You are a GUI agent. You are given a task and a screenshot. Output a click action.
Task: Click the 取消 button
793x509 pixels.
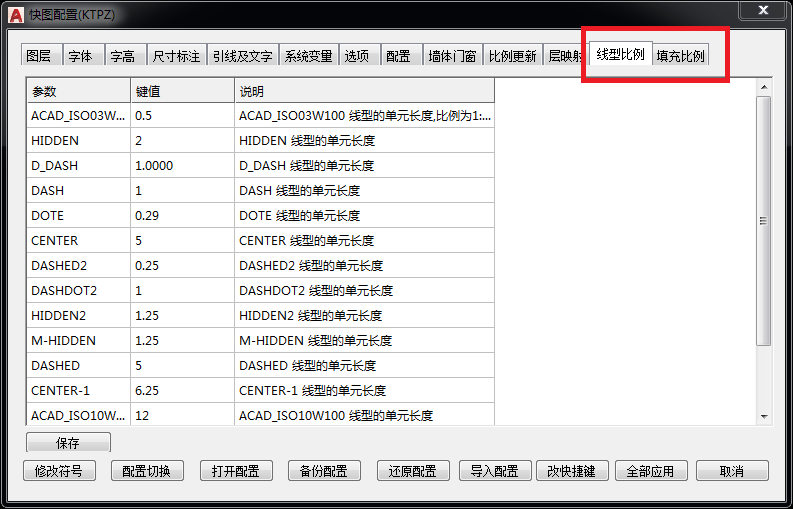pyautogui.click(x=732, y=471)
